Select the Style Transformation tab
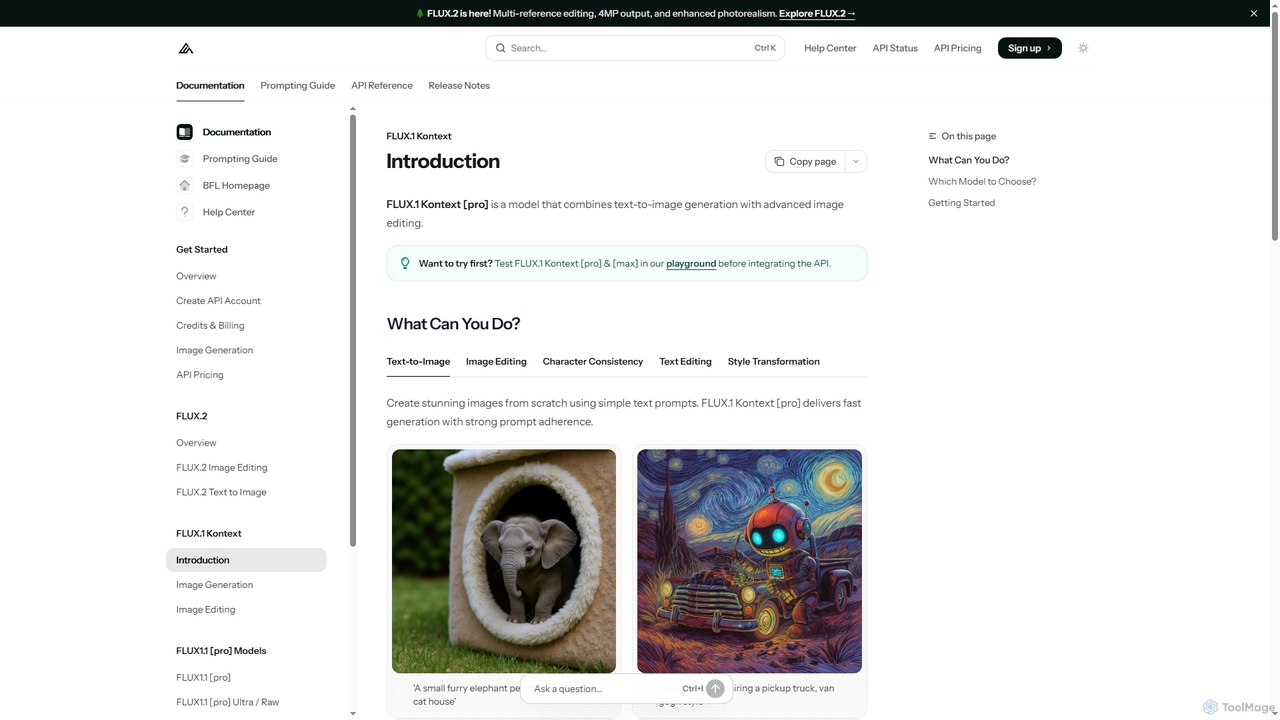Image resolution: width=1280 pixels, height=720 pixels. [x=774, y=362]
